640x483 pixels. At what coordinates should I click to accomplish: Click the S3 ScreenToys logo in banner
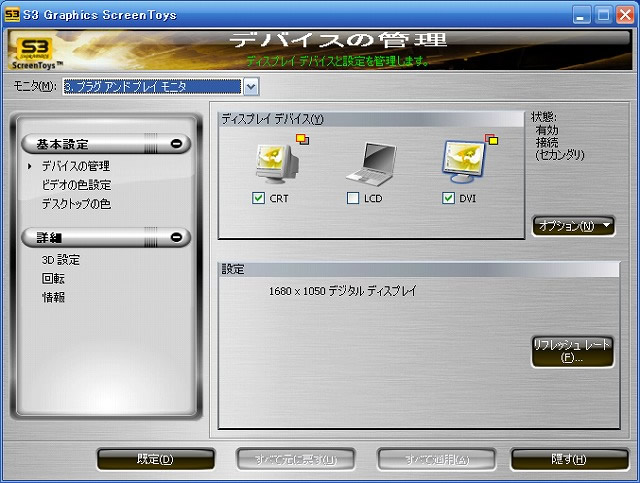pyautogui.click(x=36, y=53)
